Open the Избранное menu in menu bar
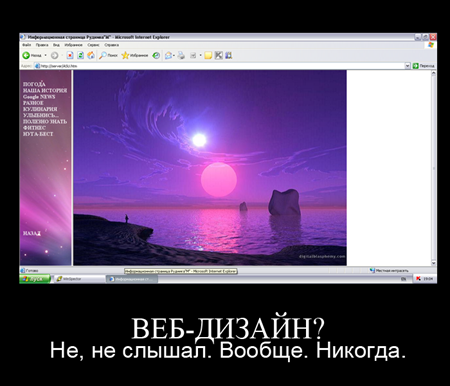Viewport: 450px width, 386px height. (x=73, y=45)
